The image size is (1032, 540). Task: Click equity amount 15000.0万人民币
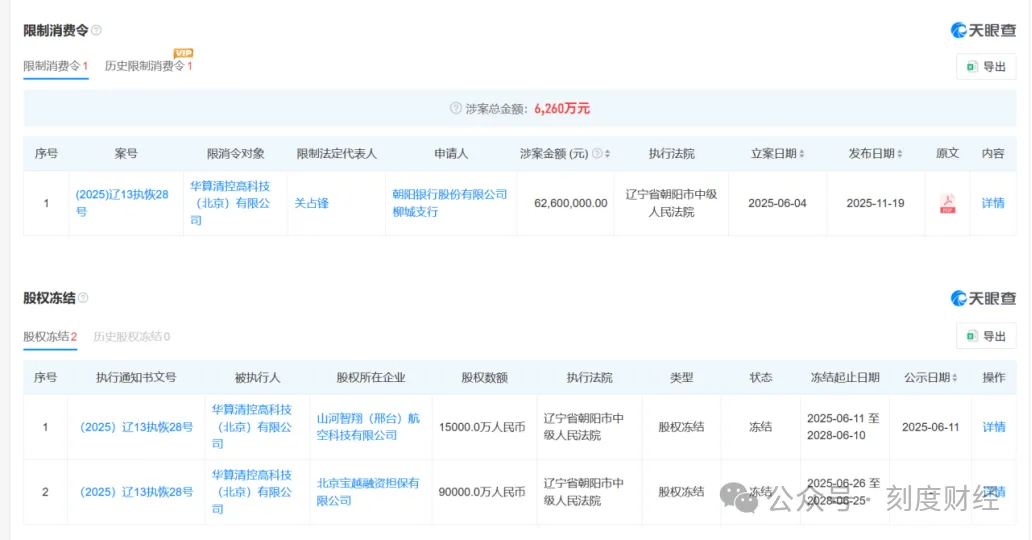(x=482, y=427)
